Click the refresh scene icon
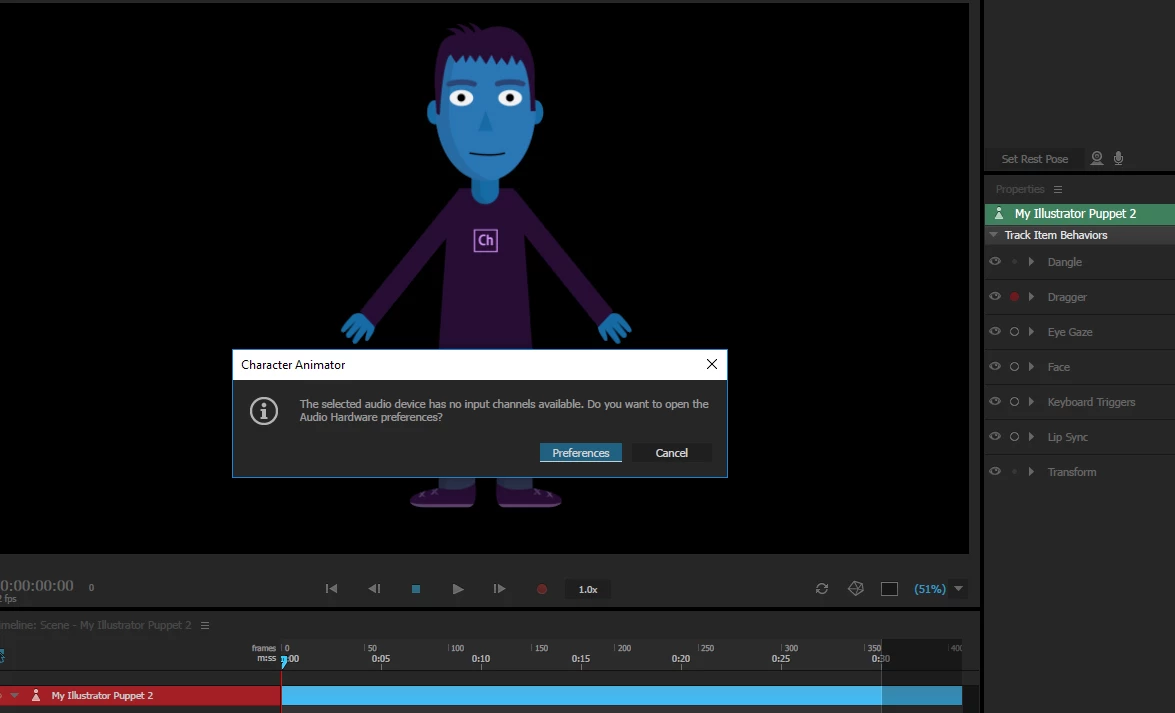Image resolution: width=1175 pixels, height=713 pixels. tap(821, 589)
